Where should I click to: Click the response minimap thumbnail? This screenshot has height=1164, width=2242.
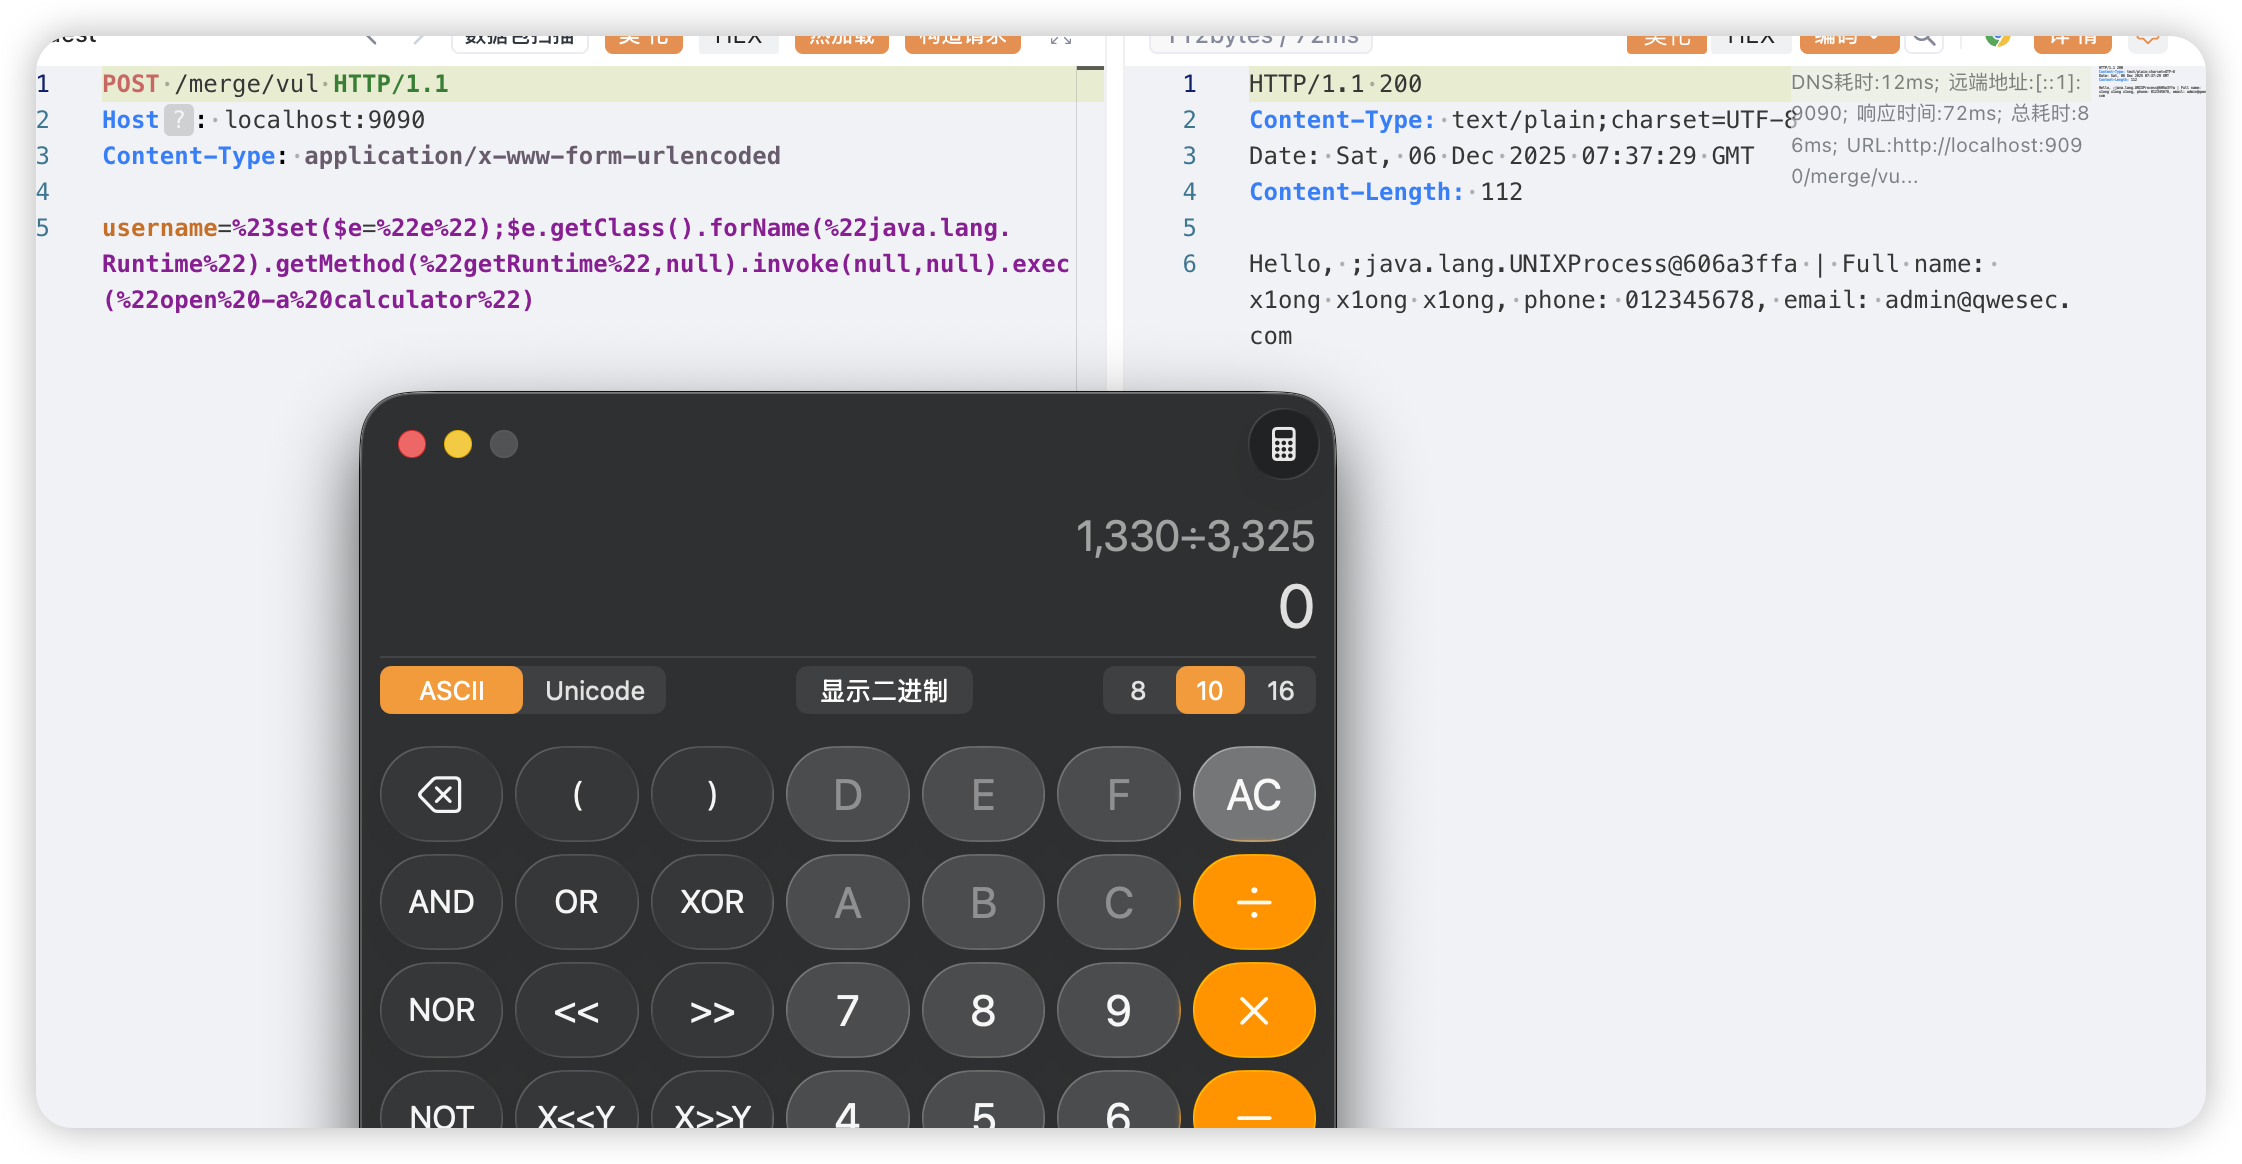tap(2150, 82)
